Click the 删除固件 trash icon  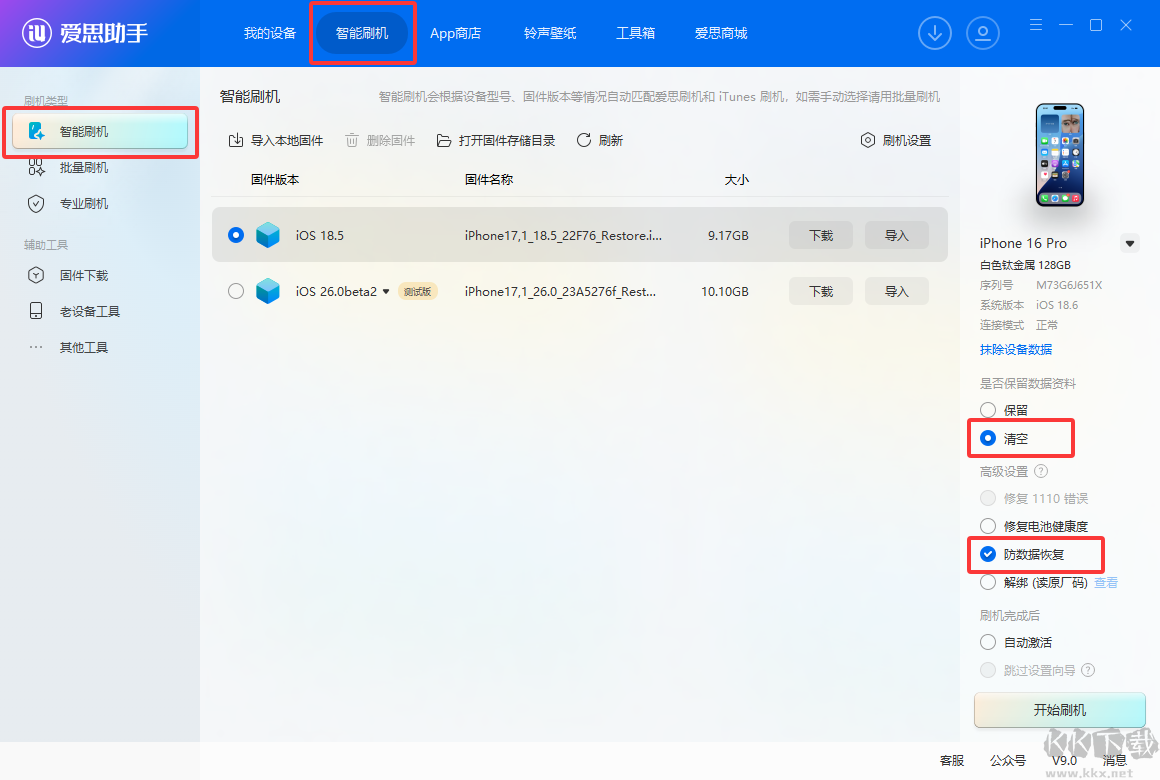352,140
